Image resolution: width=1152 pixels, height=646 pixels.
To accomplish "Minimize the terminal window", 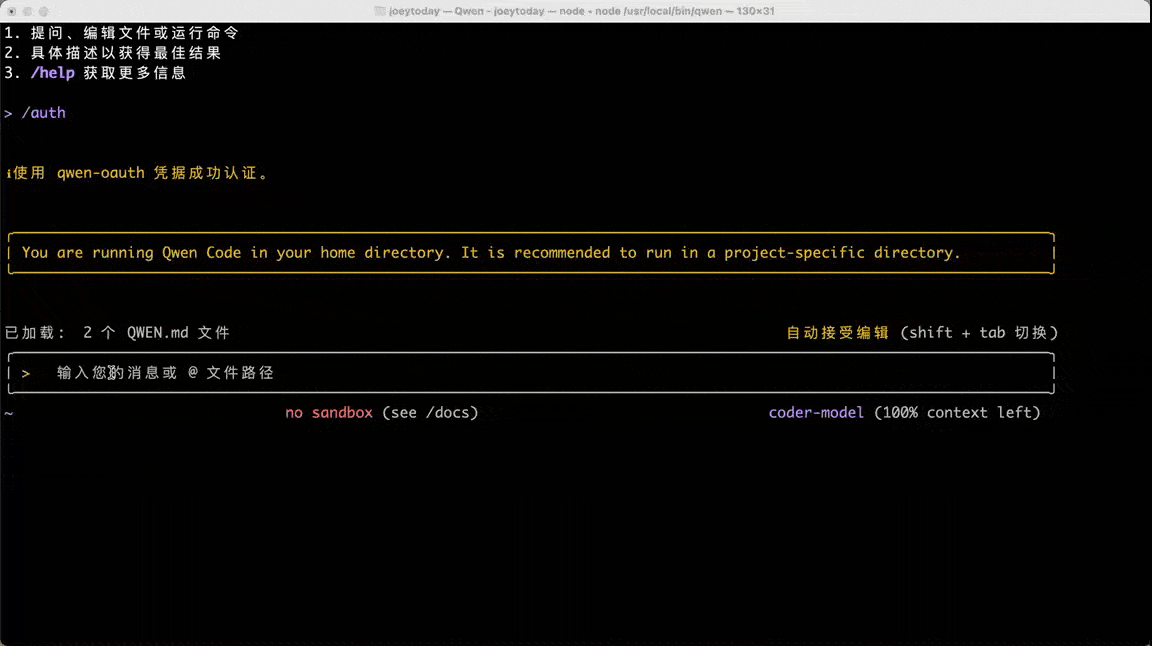I will 27,11.
